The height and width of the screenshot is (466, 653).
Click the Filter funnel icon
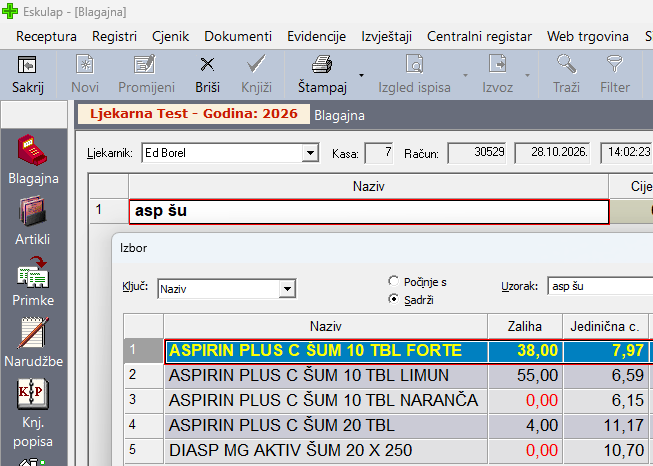tap(615, 65)
